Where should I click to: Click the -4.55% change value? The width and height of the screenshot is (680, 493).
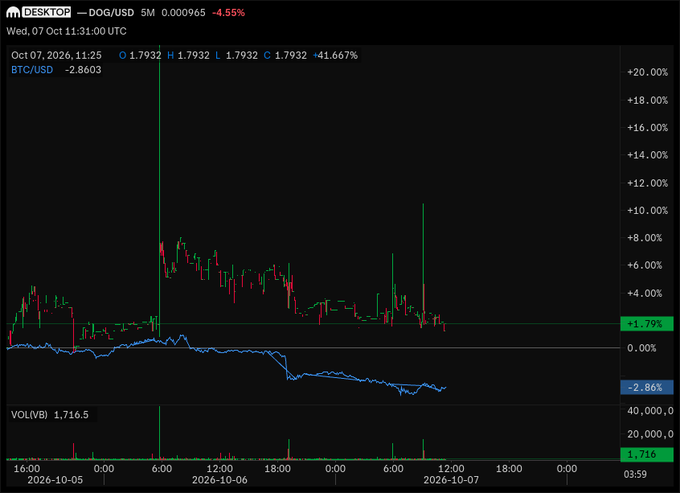tap(229, 13)
